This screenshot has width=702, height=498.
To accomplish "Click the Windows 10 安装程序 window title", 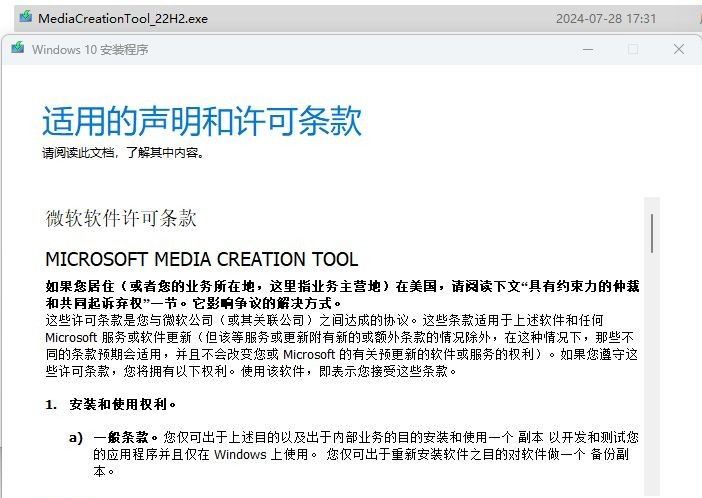I will tap(90, 50).
